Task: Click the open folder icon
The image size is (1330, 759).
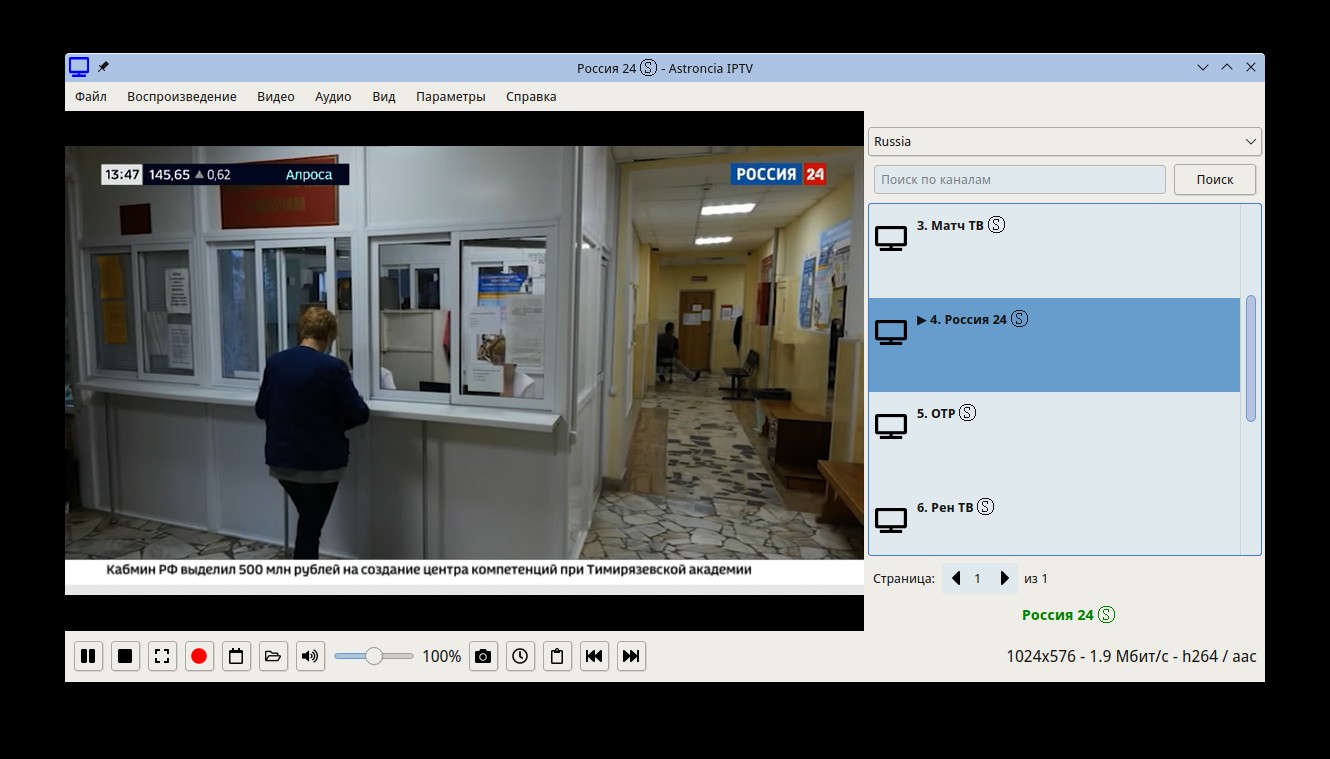Action: tap(273, 656)
